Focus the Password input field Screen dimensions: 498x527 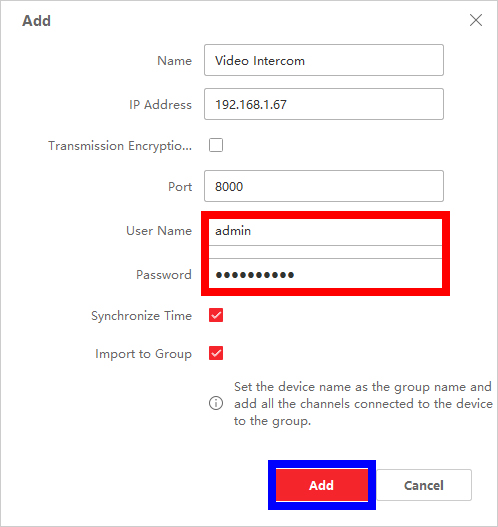(325, 274)
